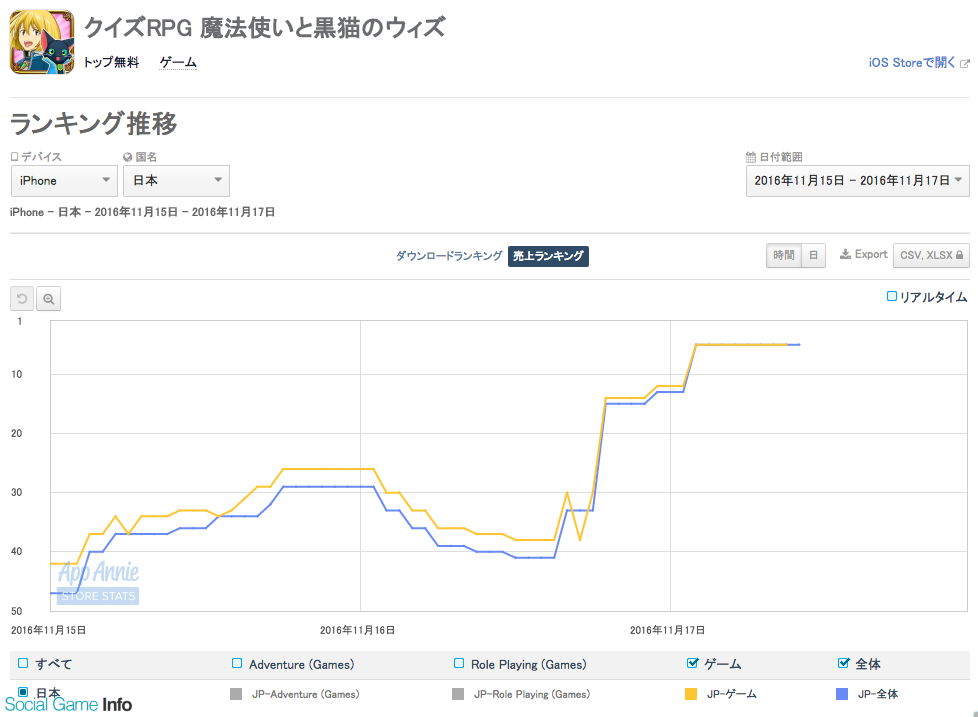Toggle the 日本 country checkbox

pos(23,691)
